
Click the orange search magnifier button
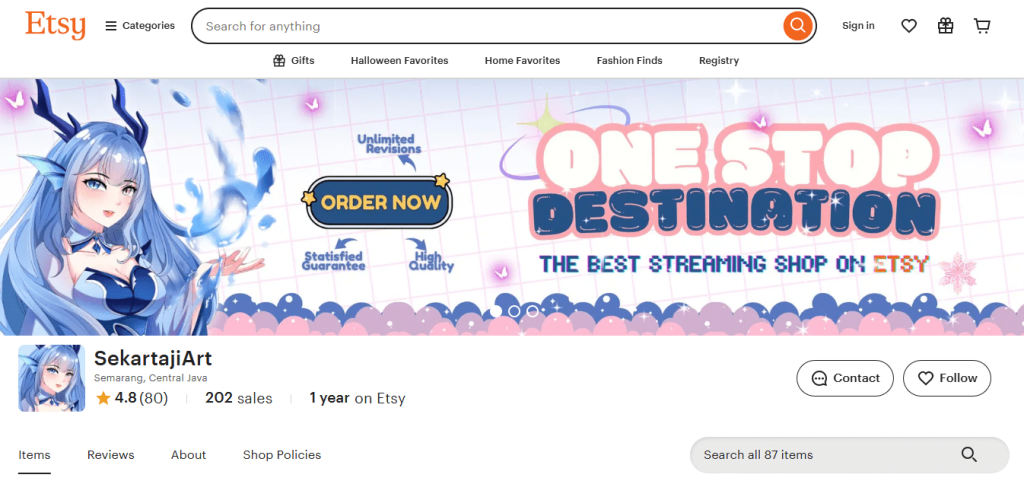click(796, 26)
